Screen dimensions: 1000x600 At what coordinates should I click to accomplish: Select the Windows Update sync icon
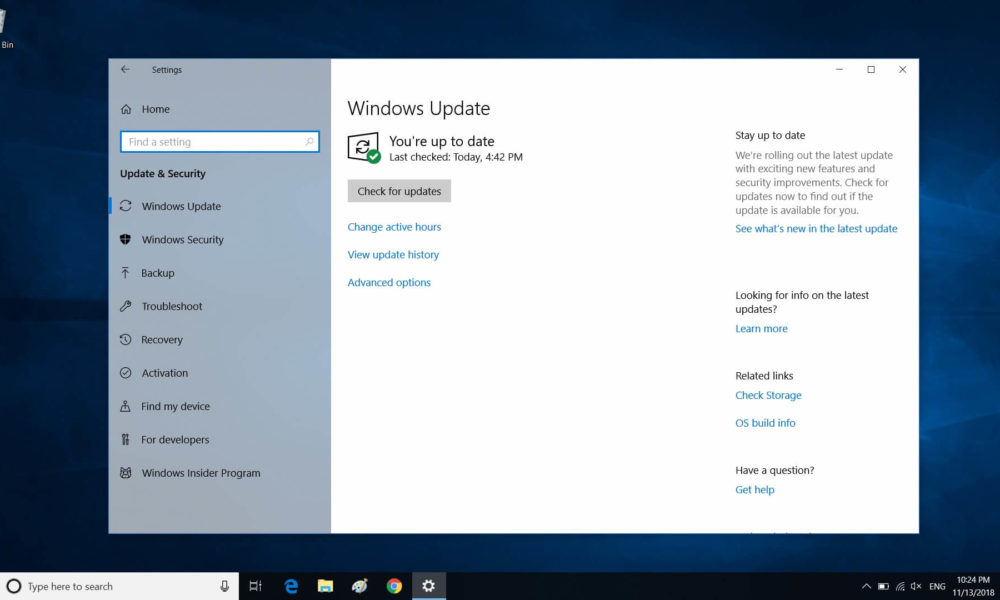coord(126,206)
